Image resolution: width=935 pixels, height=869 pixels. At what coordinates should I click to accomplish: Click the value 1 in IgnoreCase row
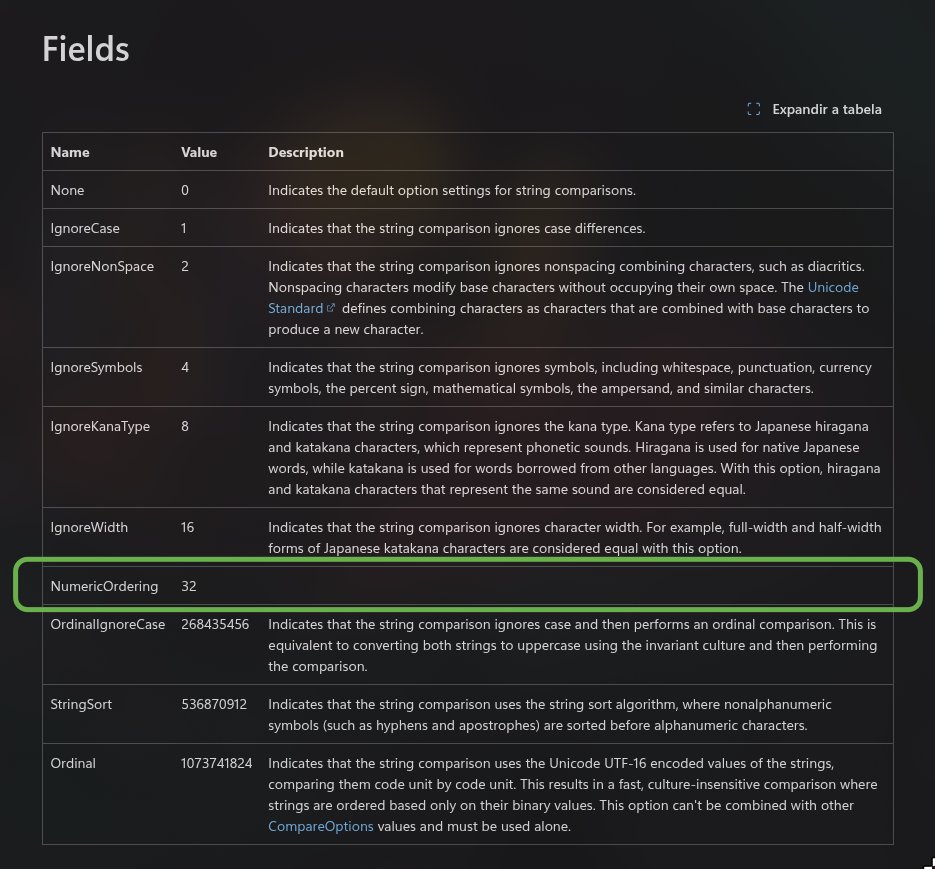[184, 228]
